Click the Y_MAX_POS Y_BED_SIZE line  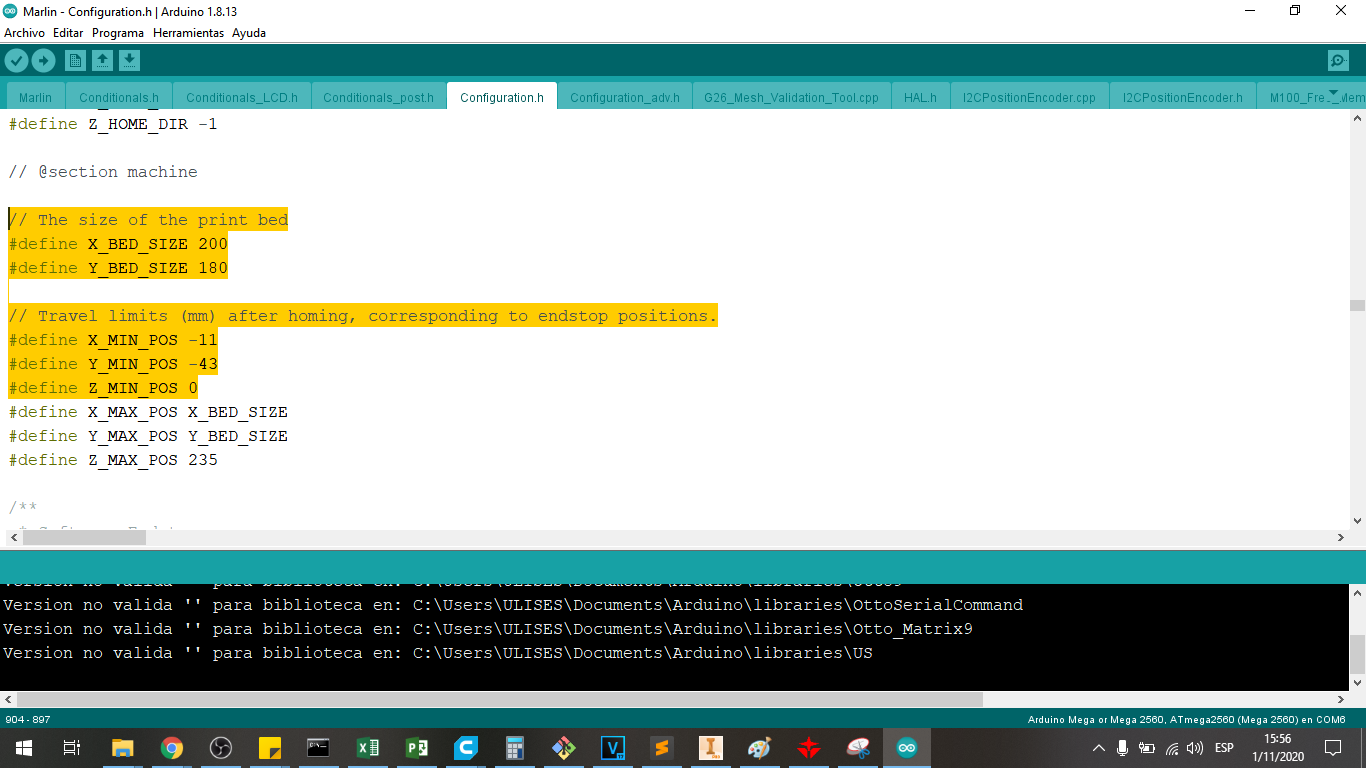point(148,436)
